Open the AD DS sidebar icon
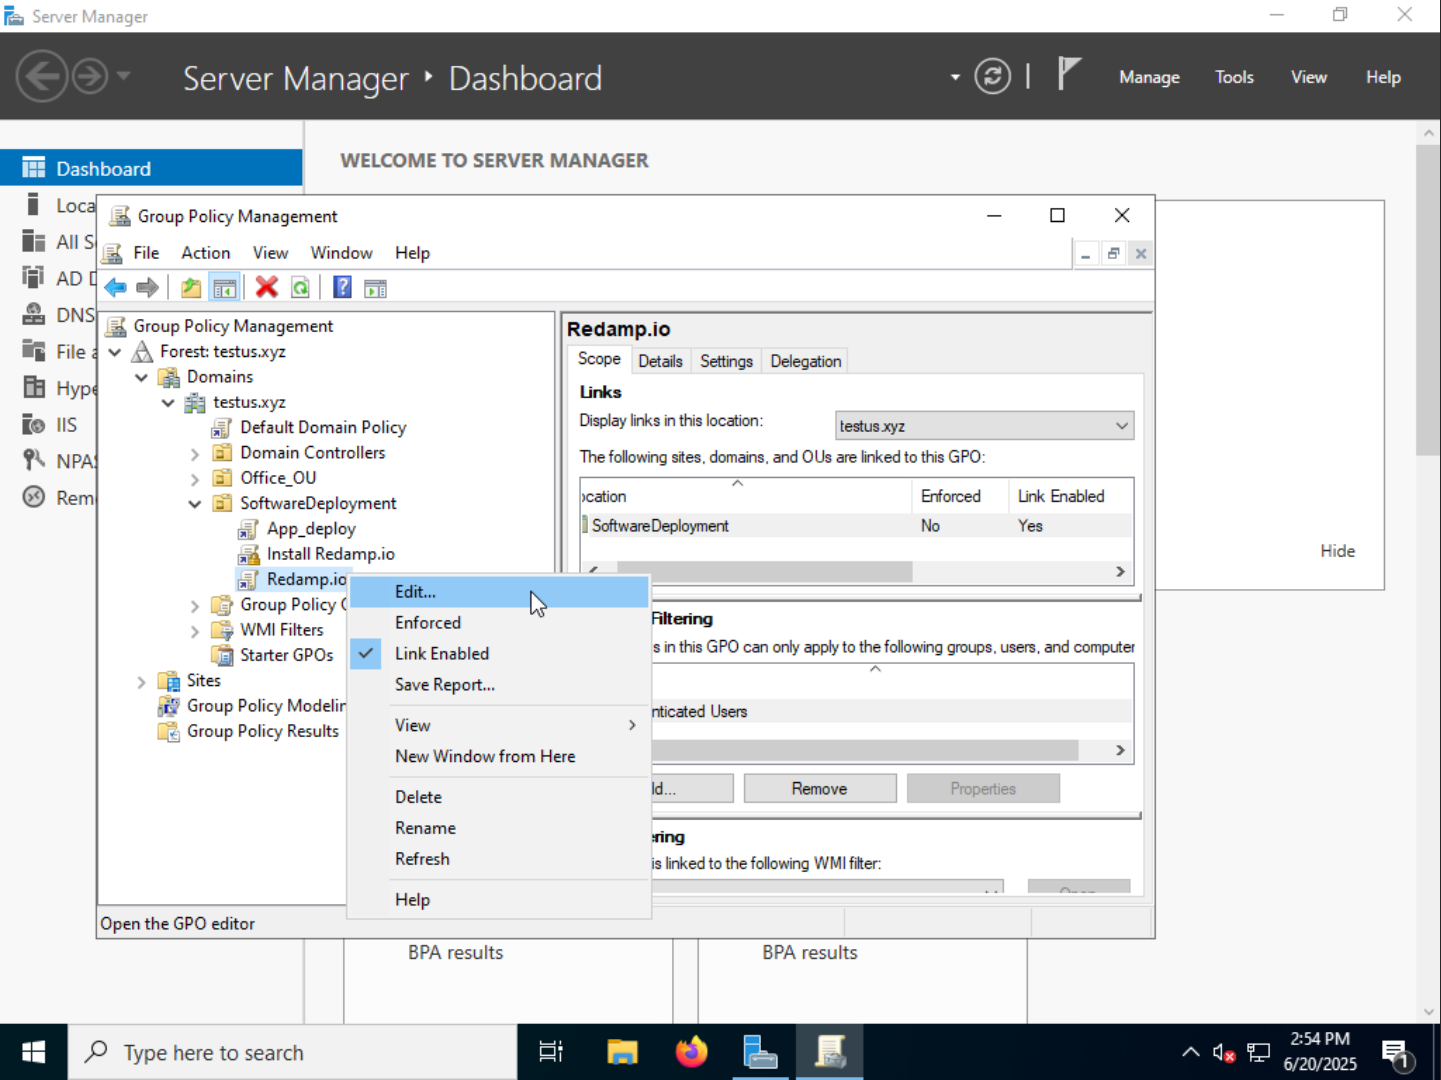The height and width of the screenshot is (1080, 1441). coord(34,278)
